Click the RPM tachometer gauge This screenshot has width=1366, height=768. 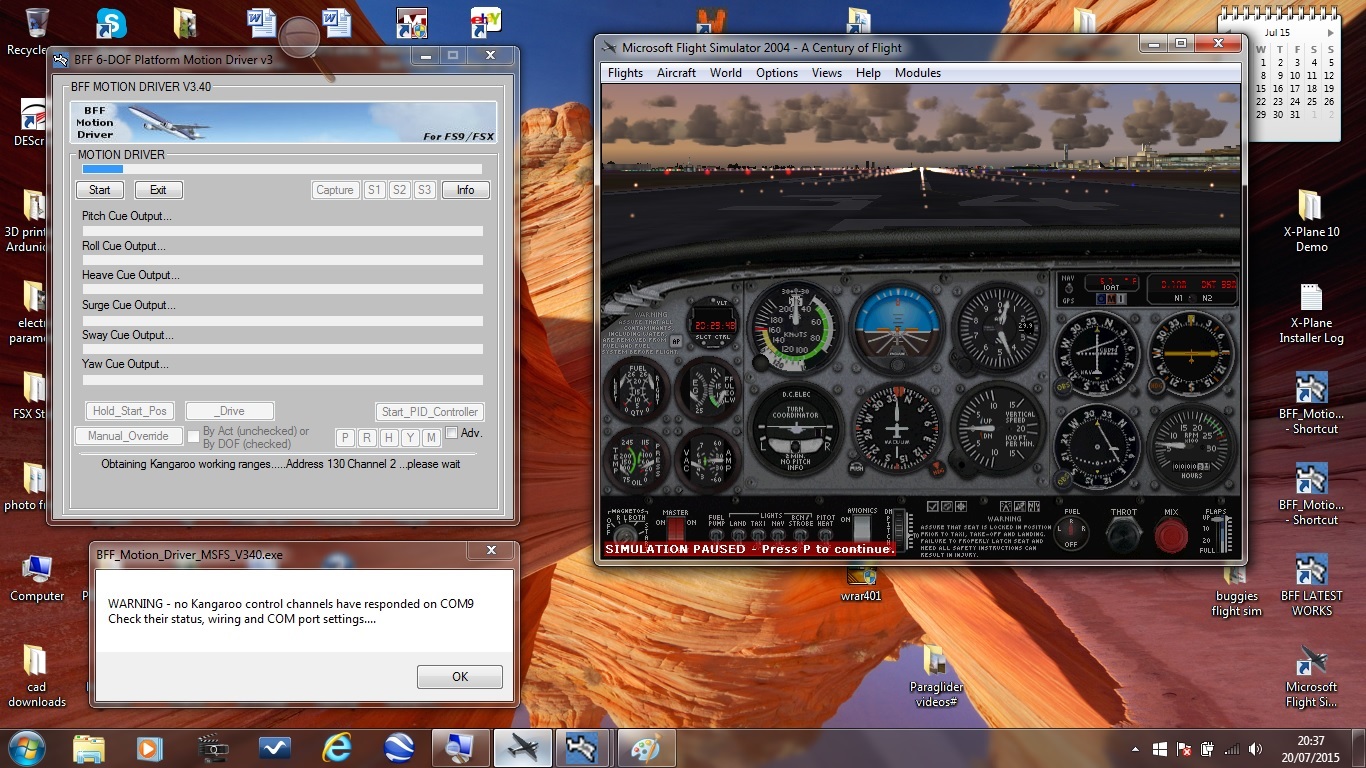pyautogui.click(x=1192, y=447)
